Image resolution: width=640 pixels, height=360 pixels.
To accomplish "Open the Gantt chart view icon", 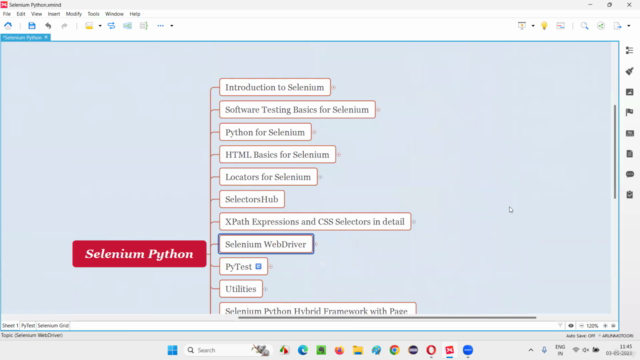I will 560,26.
